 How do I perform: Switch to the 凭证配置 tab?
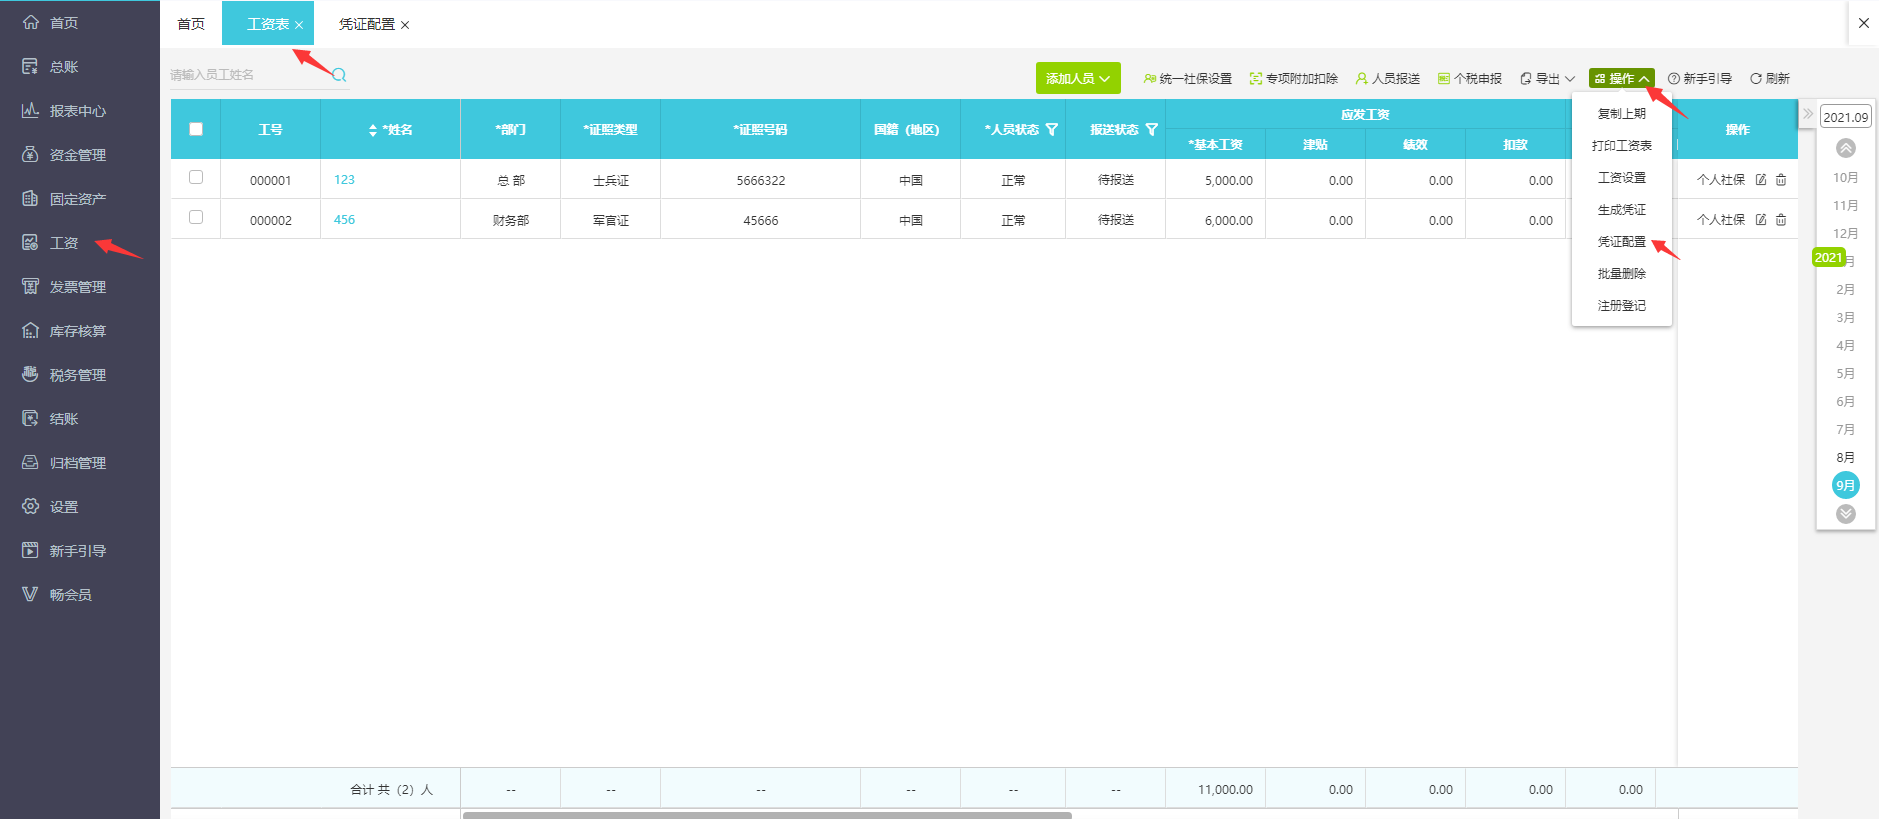366,24
